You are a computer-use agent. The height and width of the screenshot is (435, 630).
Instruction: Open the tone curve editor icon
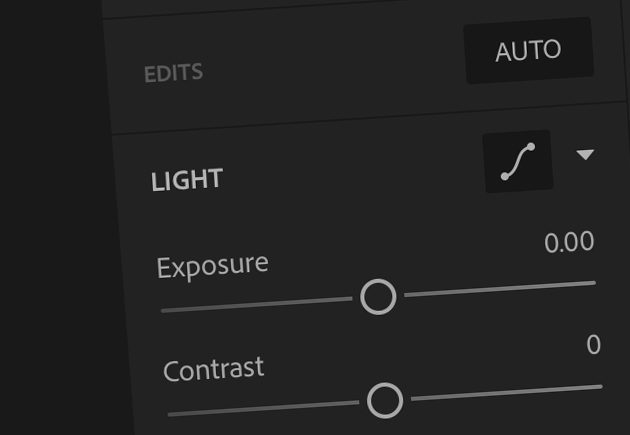point(518,161)
